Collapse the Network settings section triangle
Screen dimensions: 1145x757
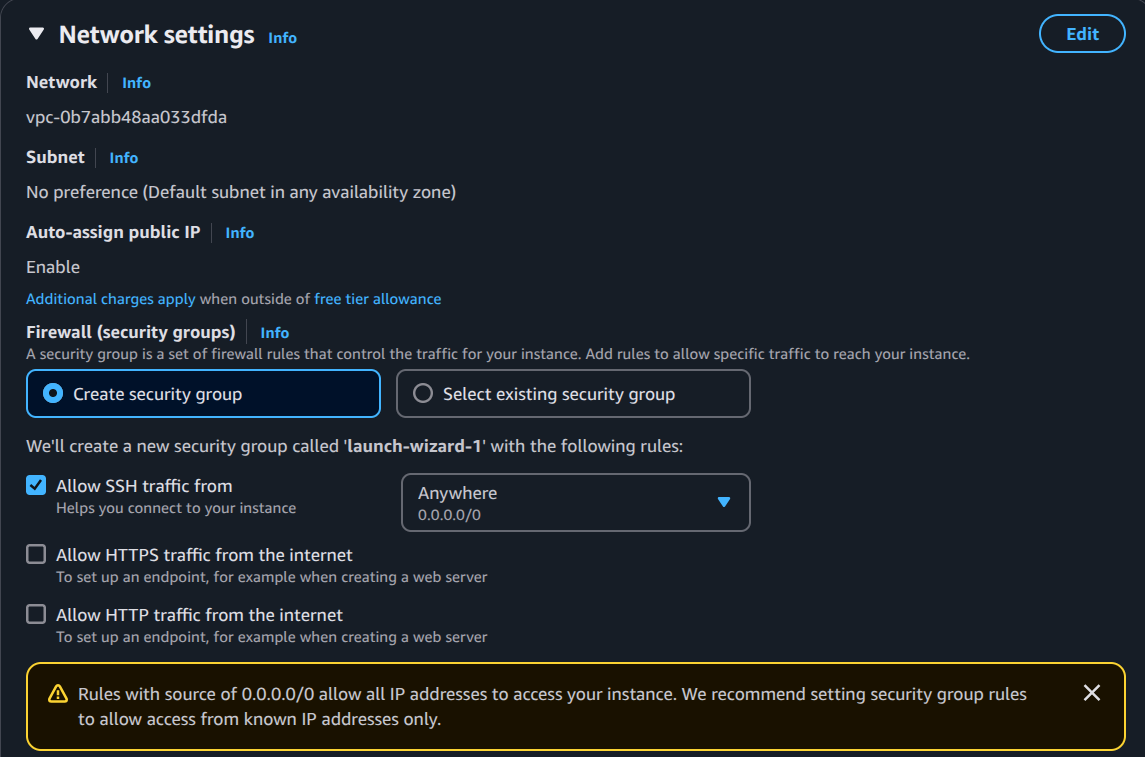tap(37, 34)
